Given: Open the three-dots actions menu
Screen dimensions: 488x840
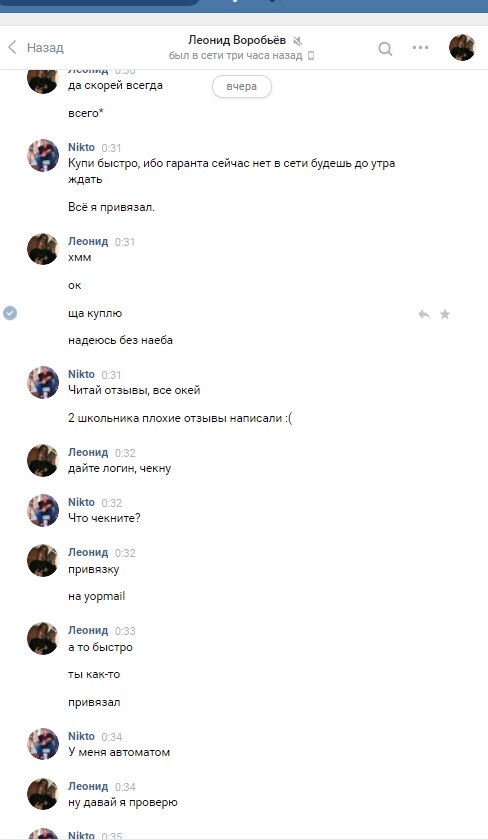Looking at the screenshot, I should point(420,48).
